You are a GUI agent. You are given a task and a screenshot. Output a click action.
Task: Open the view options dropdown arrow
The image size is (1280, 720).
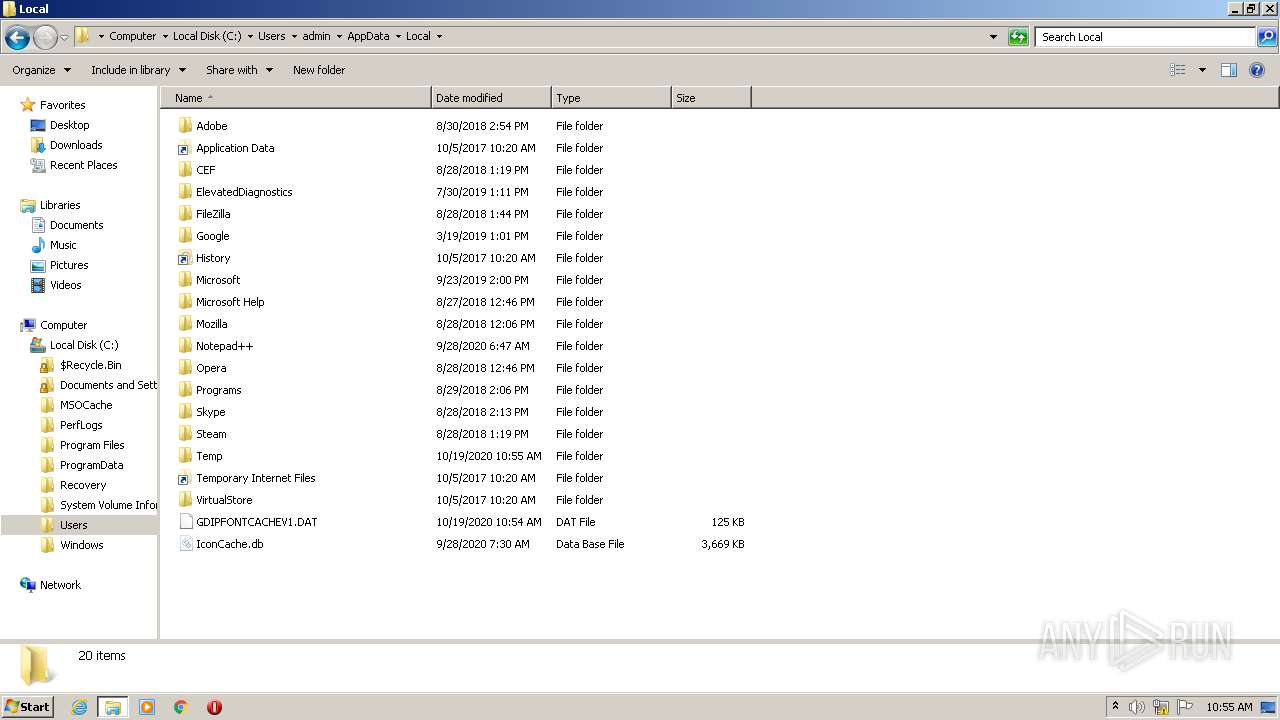tap(1202, 70)
